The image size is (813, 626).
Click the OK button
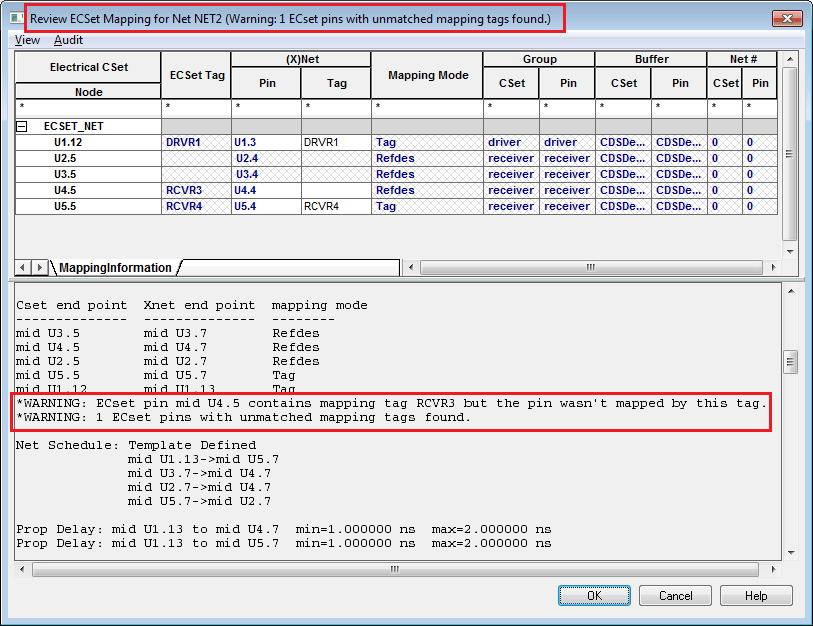click(x=594, y=595)
